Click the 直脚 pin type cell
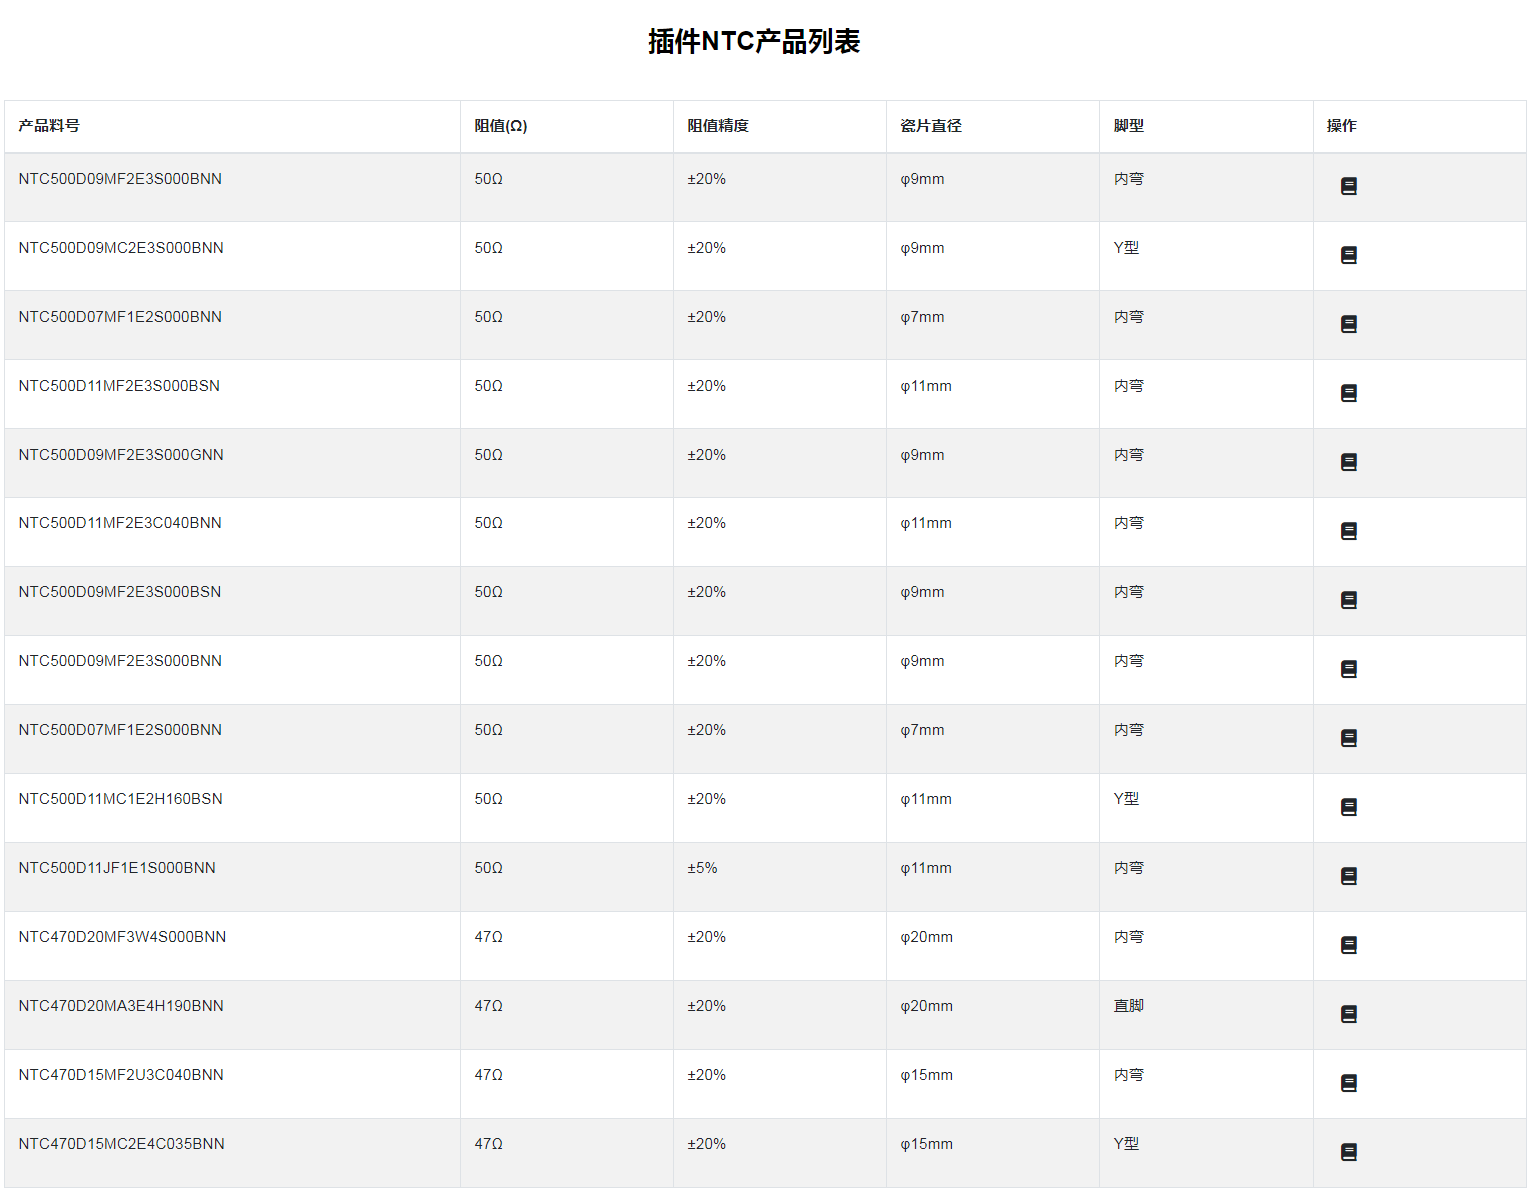 pos(1128,1006)
